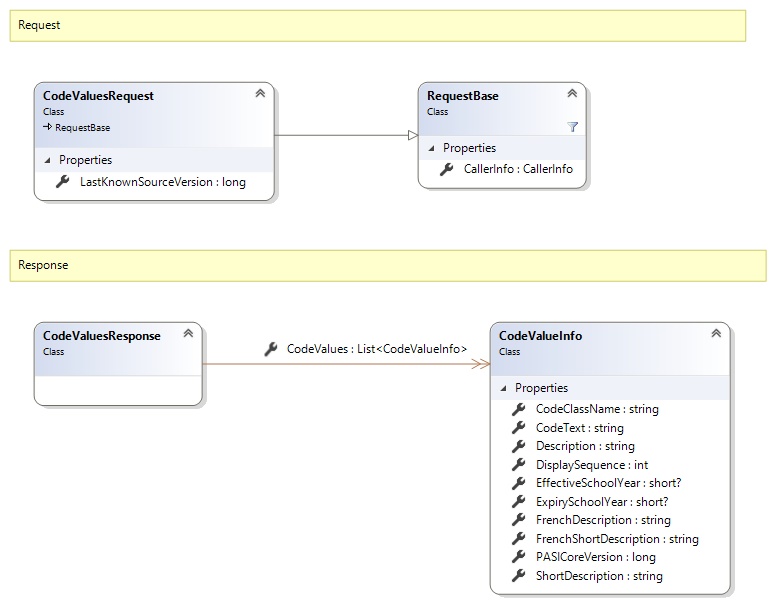The image size is (775, 603).
Task: Click the wrench icon beside DisplaySequence
Action: [518, 465]
